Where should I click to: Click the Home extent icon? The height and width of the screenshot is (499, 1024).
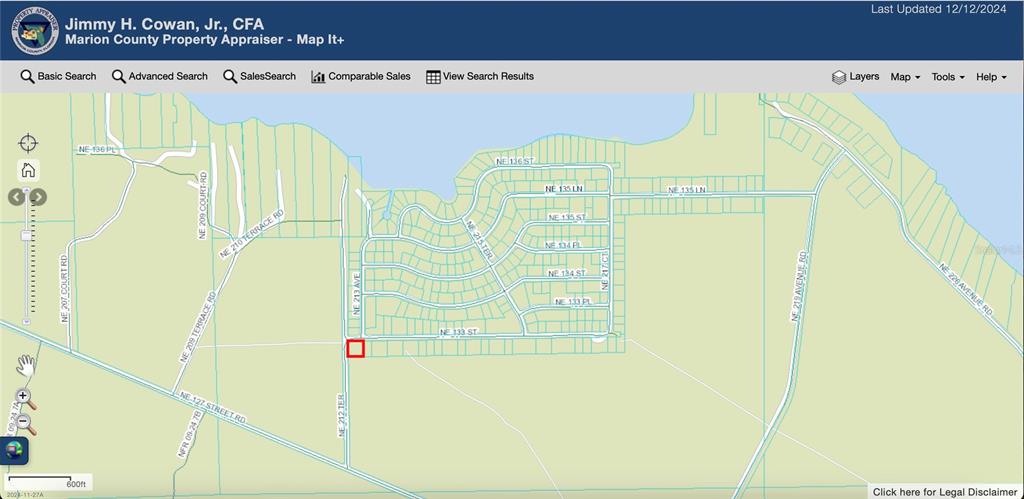coord(28,170)
